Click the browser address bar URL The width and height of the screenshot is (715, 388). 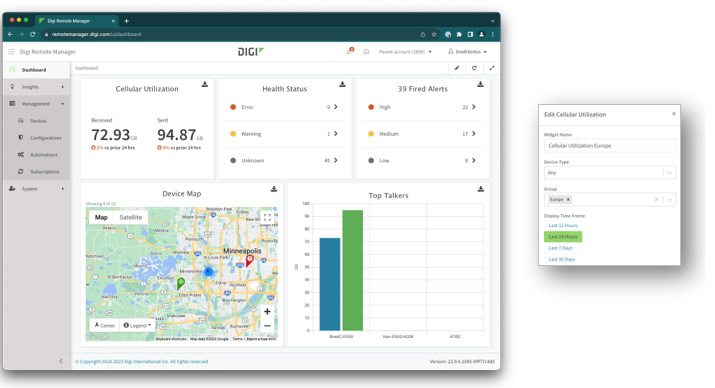[x=96, y=34]
